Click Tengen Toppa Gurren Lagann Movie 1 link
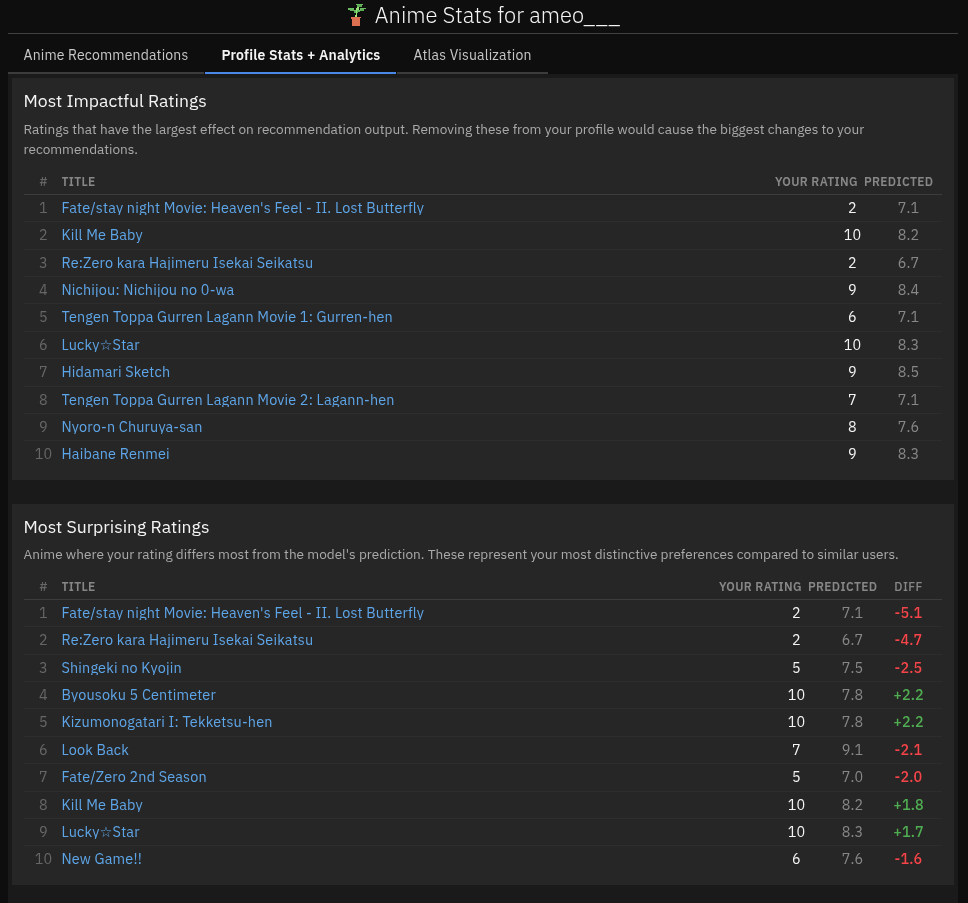Viewport: 968px width, 903px height. point(227,317)
